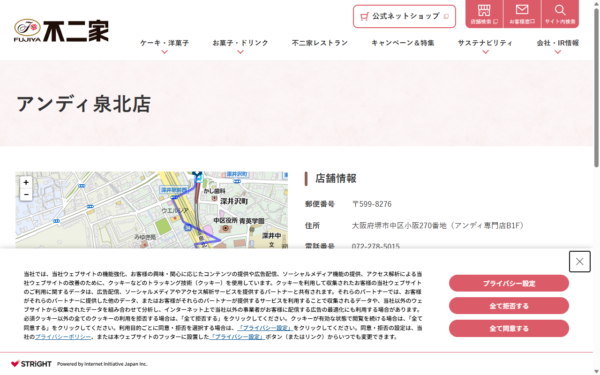Viewport: 600px width, 375px height.
Task: Click the 全て拒否する button
Action: (509, 306)
